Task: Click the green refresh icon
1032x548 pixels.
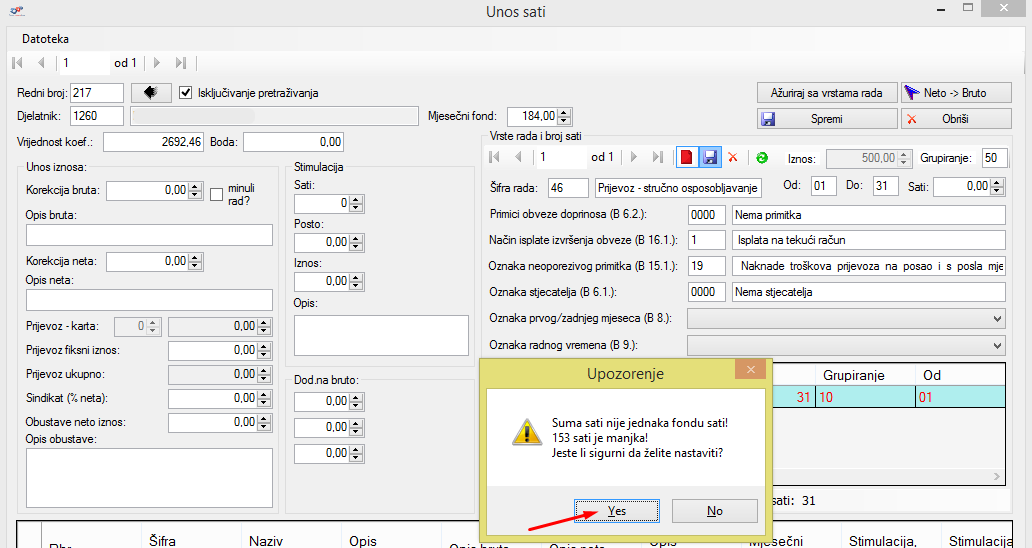Action: (x=761, y=158)
